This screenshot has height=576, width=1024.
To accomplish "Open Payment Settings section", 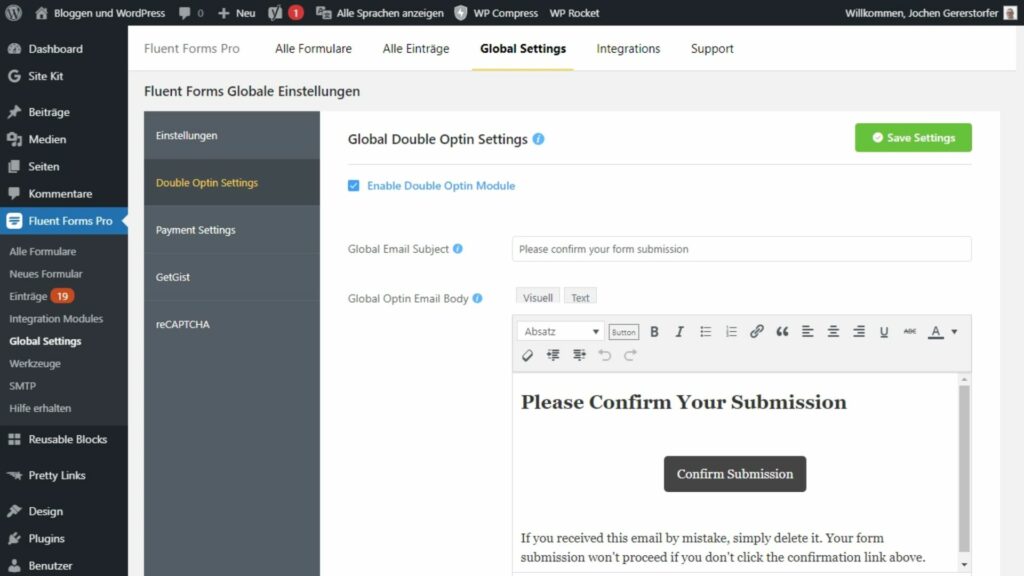I will click(x=232, y=229).
